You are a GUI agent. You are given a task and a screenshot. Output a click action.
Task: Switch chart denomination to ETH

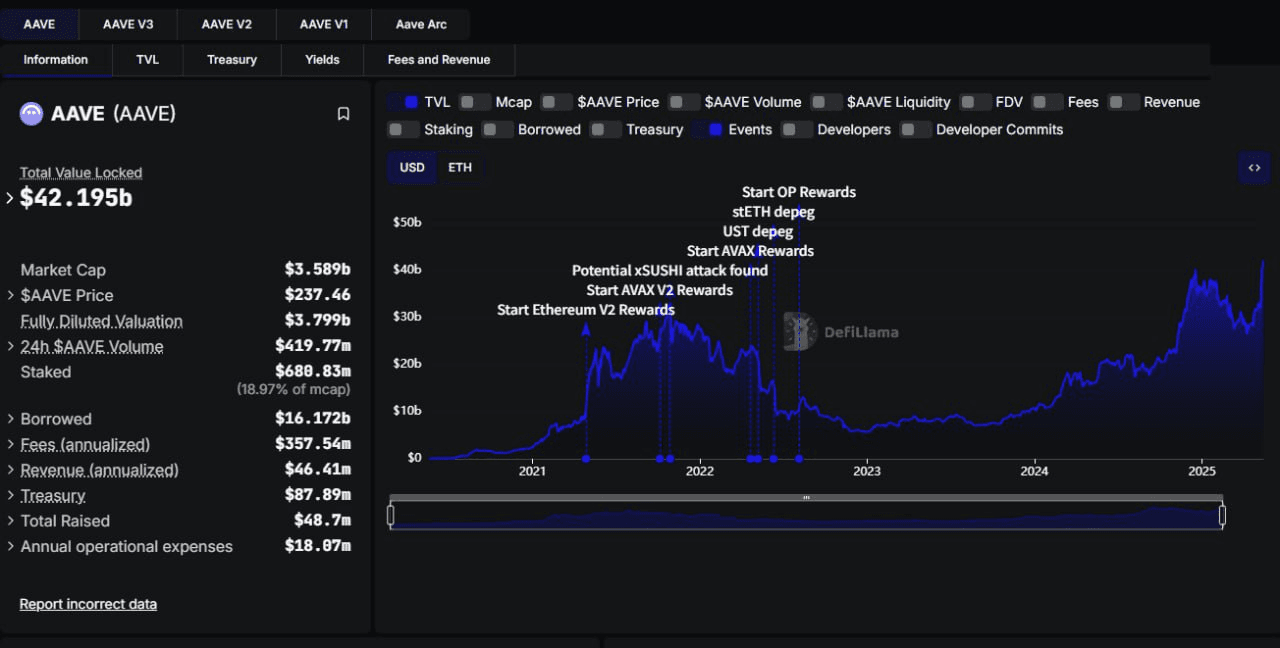pyautogui.click(x=460, y=167)
